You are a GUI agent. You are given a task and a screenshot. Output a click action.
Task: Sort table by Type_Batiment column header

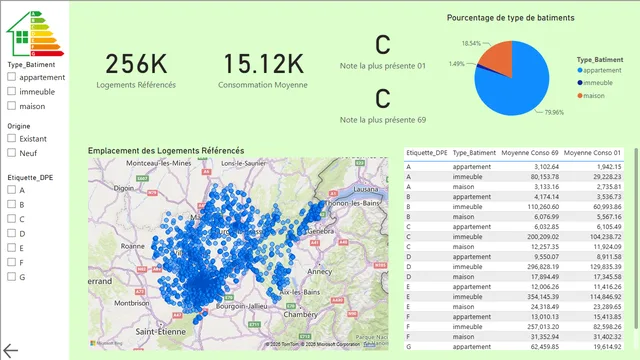click(474, 153)
